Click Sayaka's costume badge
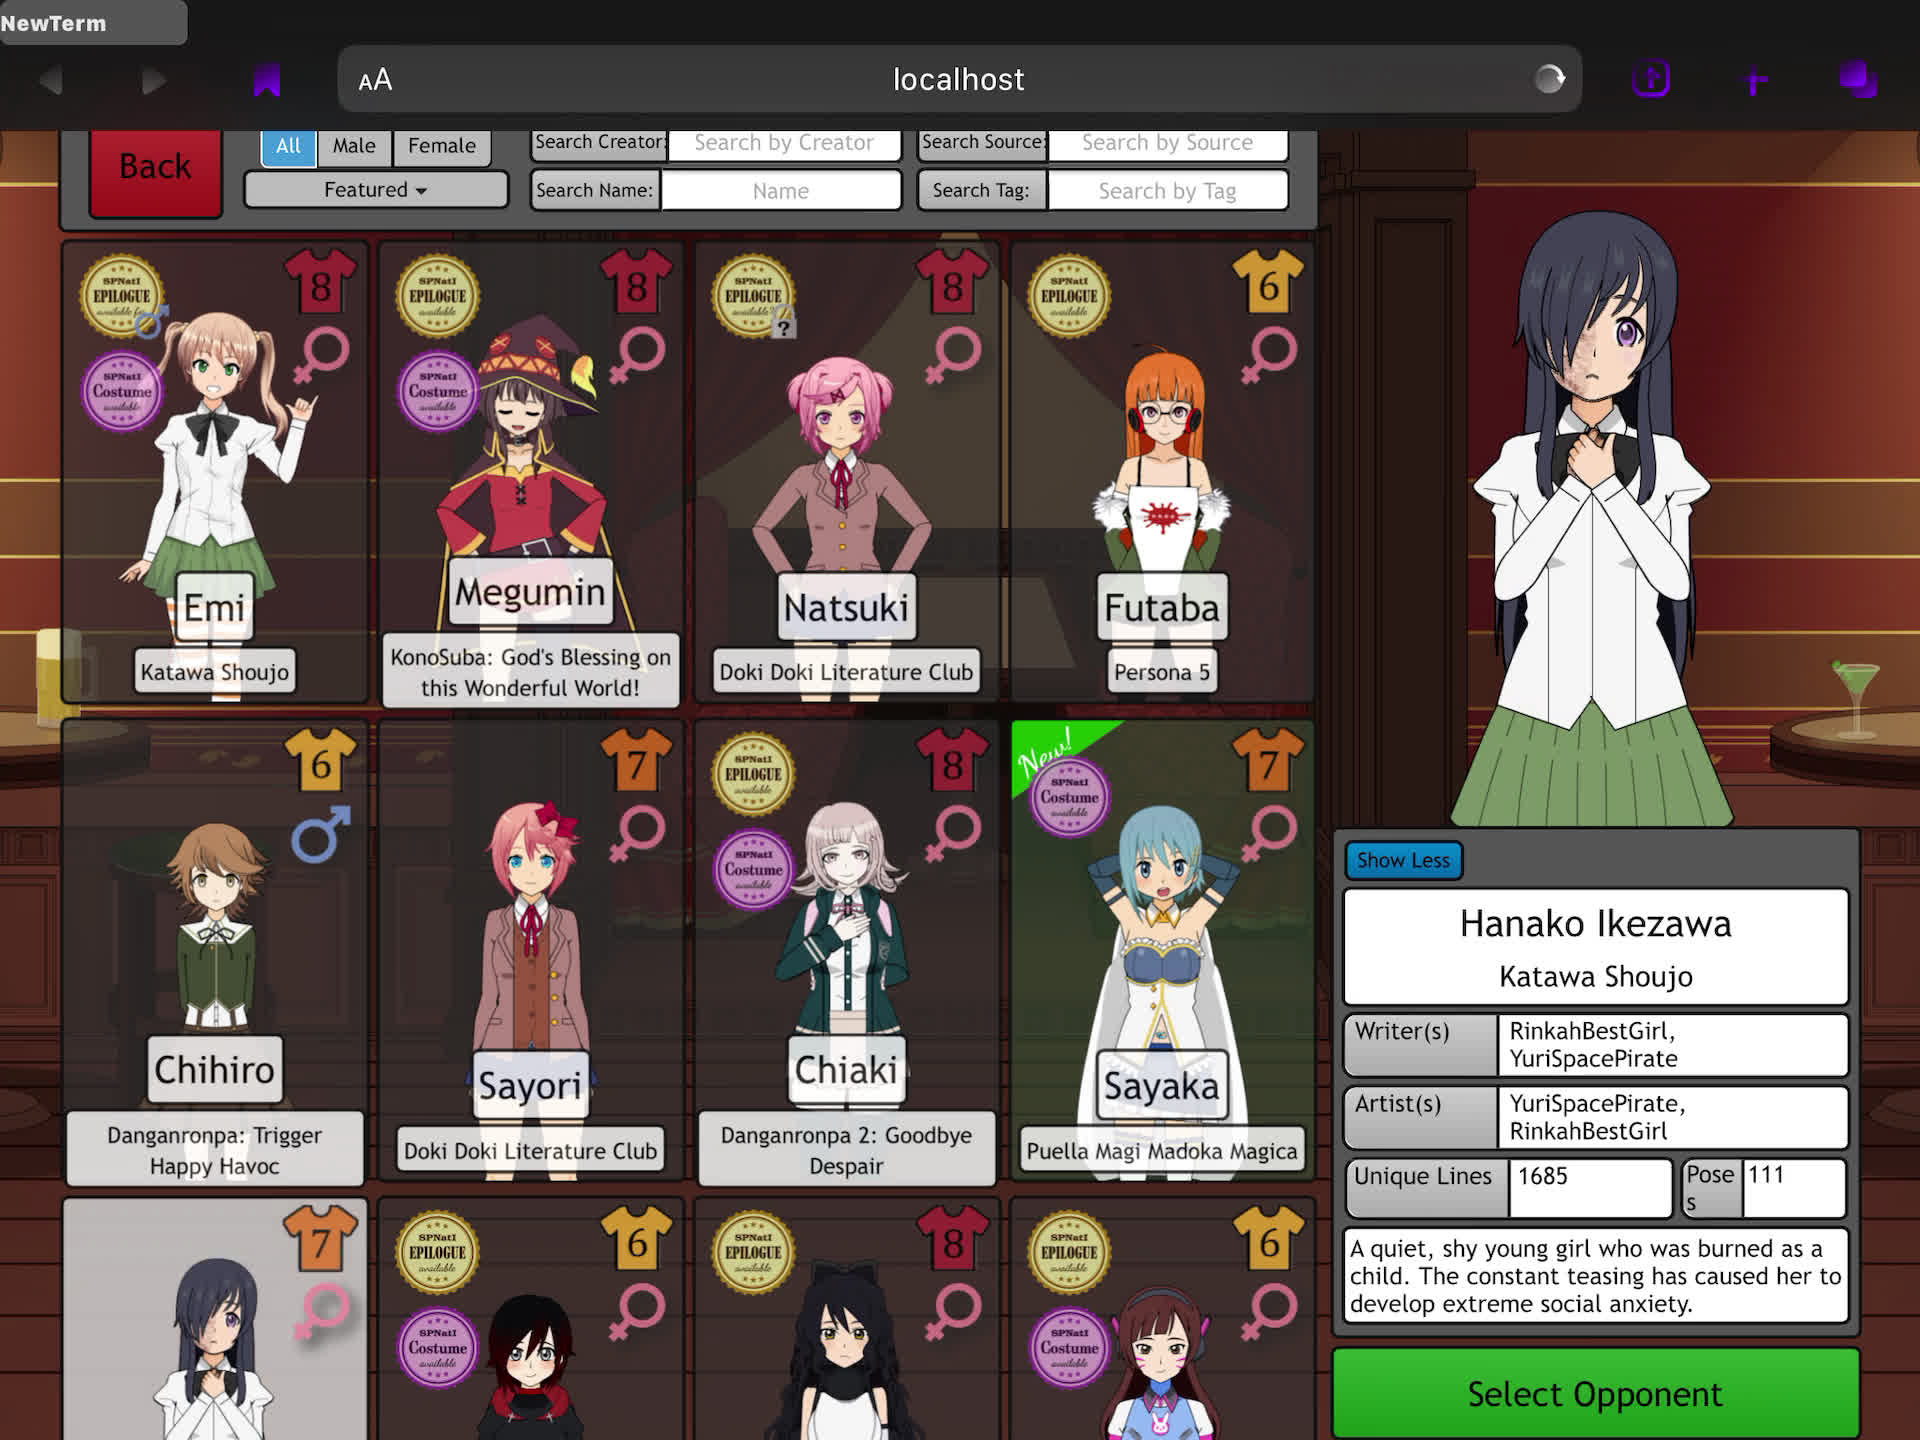The width and height of the screenshot is (1920, 1440). [x=1069, y=798]
